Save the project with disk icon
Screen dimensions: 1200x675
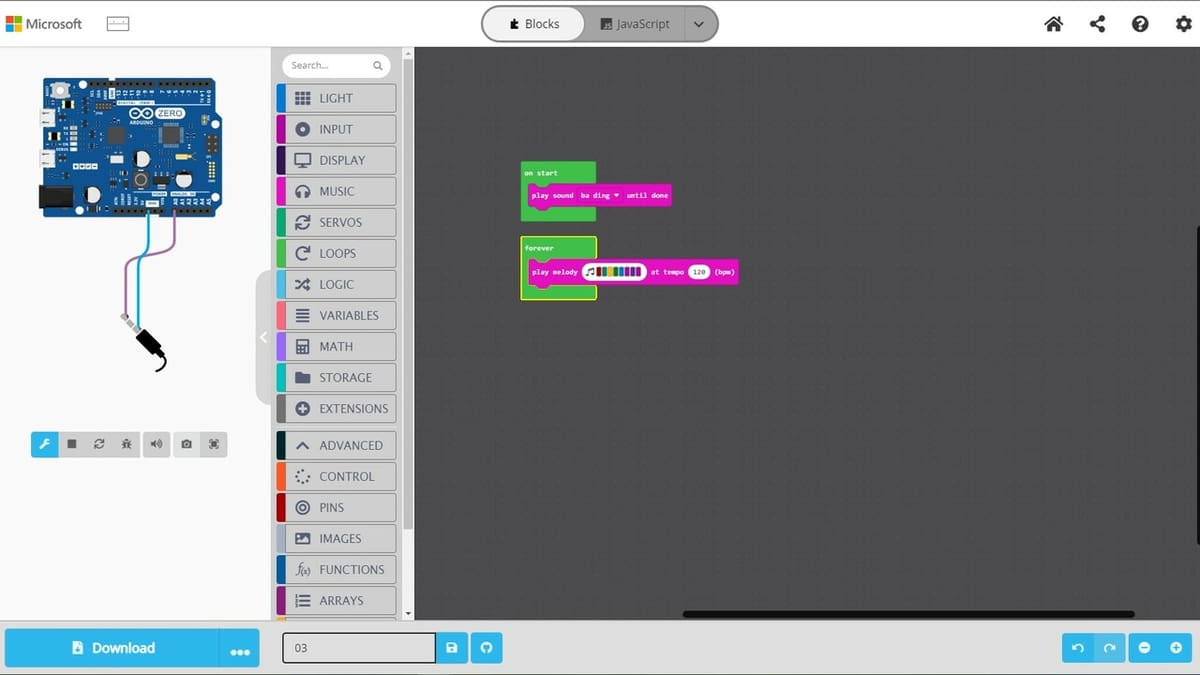point(452,648)
